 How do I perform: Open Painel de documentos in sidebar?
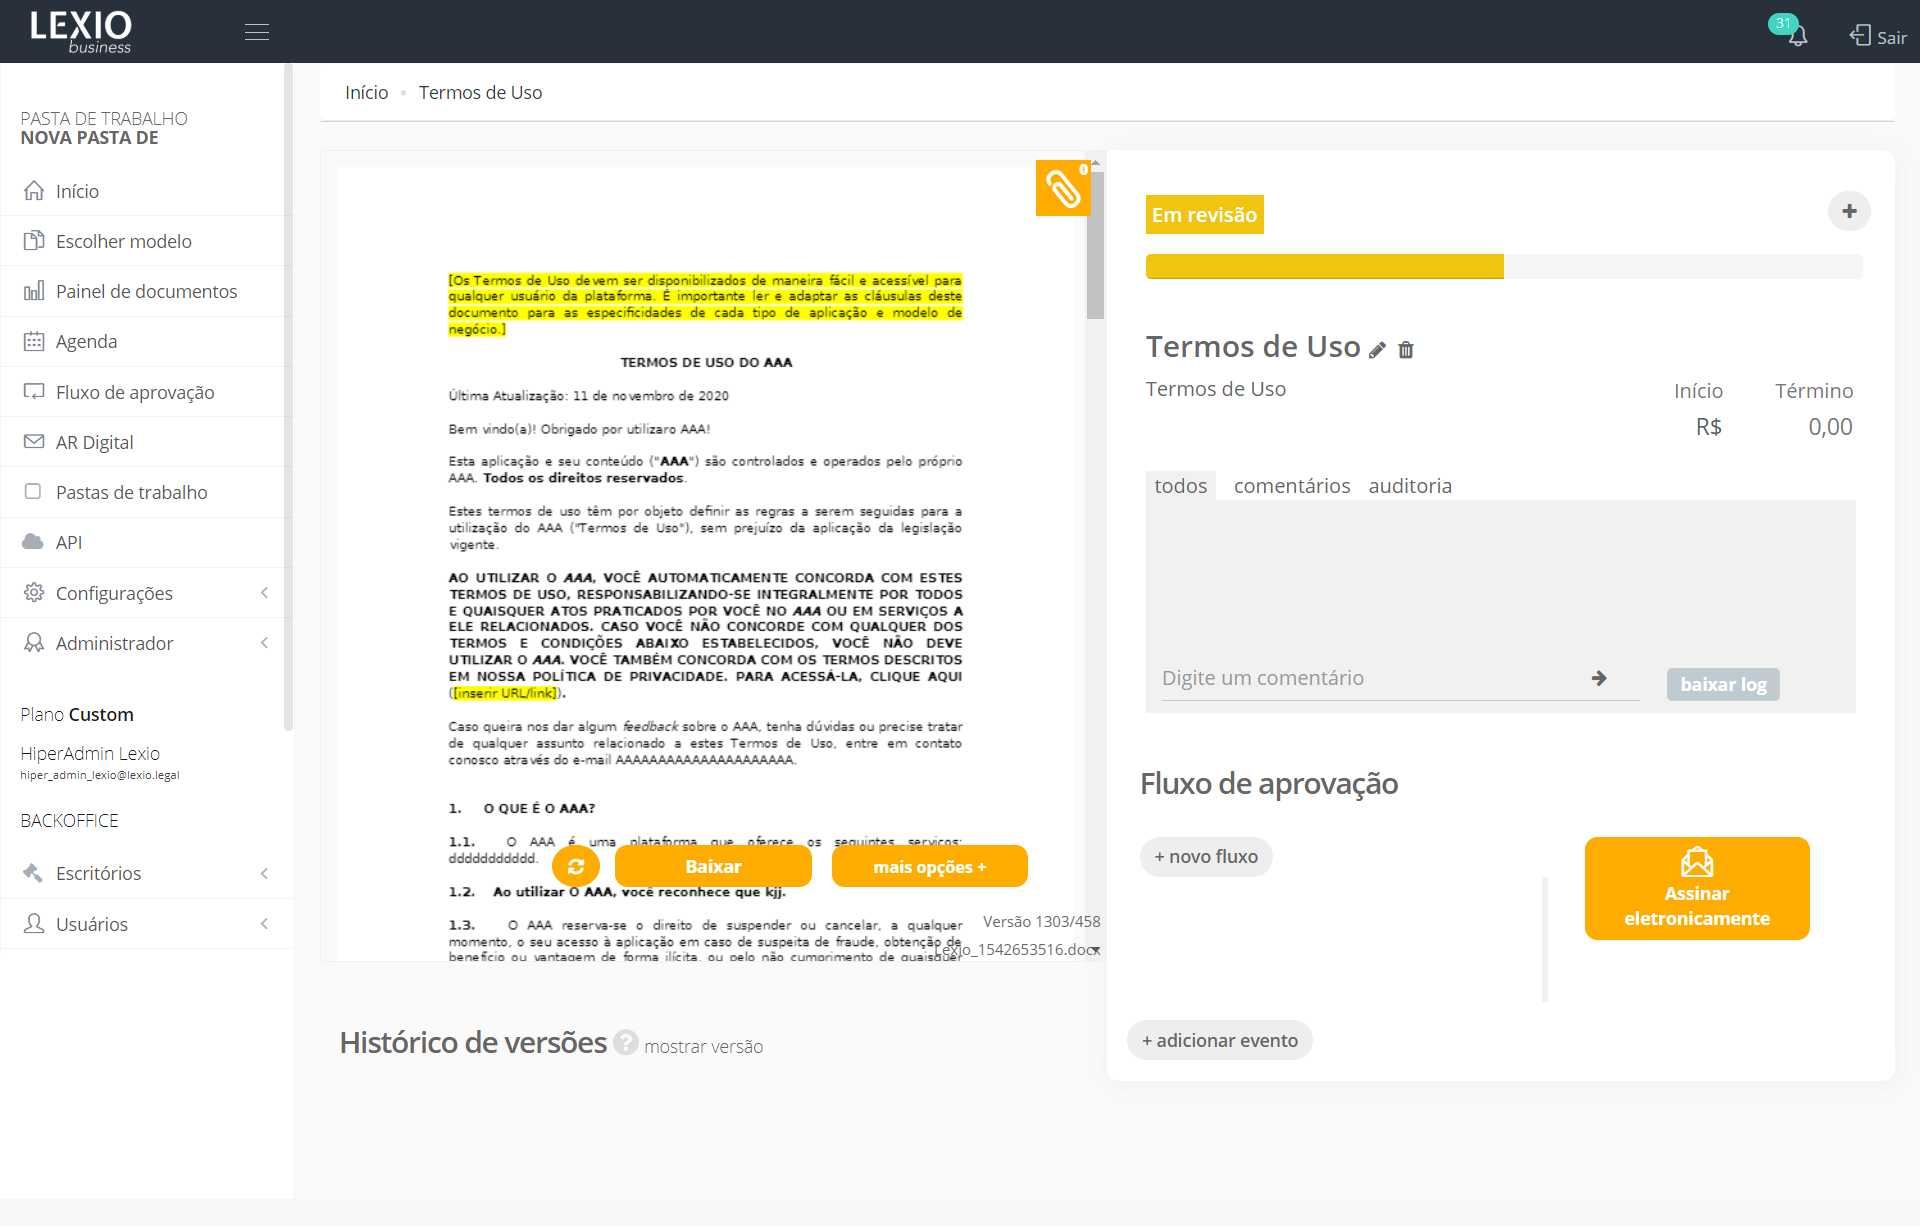point(146,291)
